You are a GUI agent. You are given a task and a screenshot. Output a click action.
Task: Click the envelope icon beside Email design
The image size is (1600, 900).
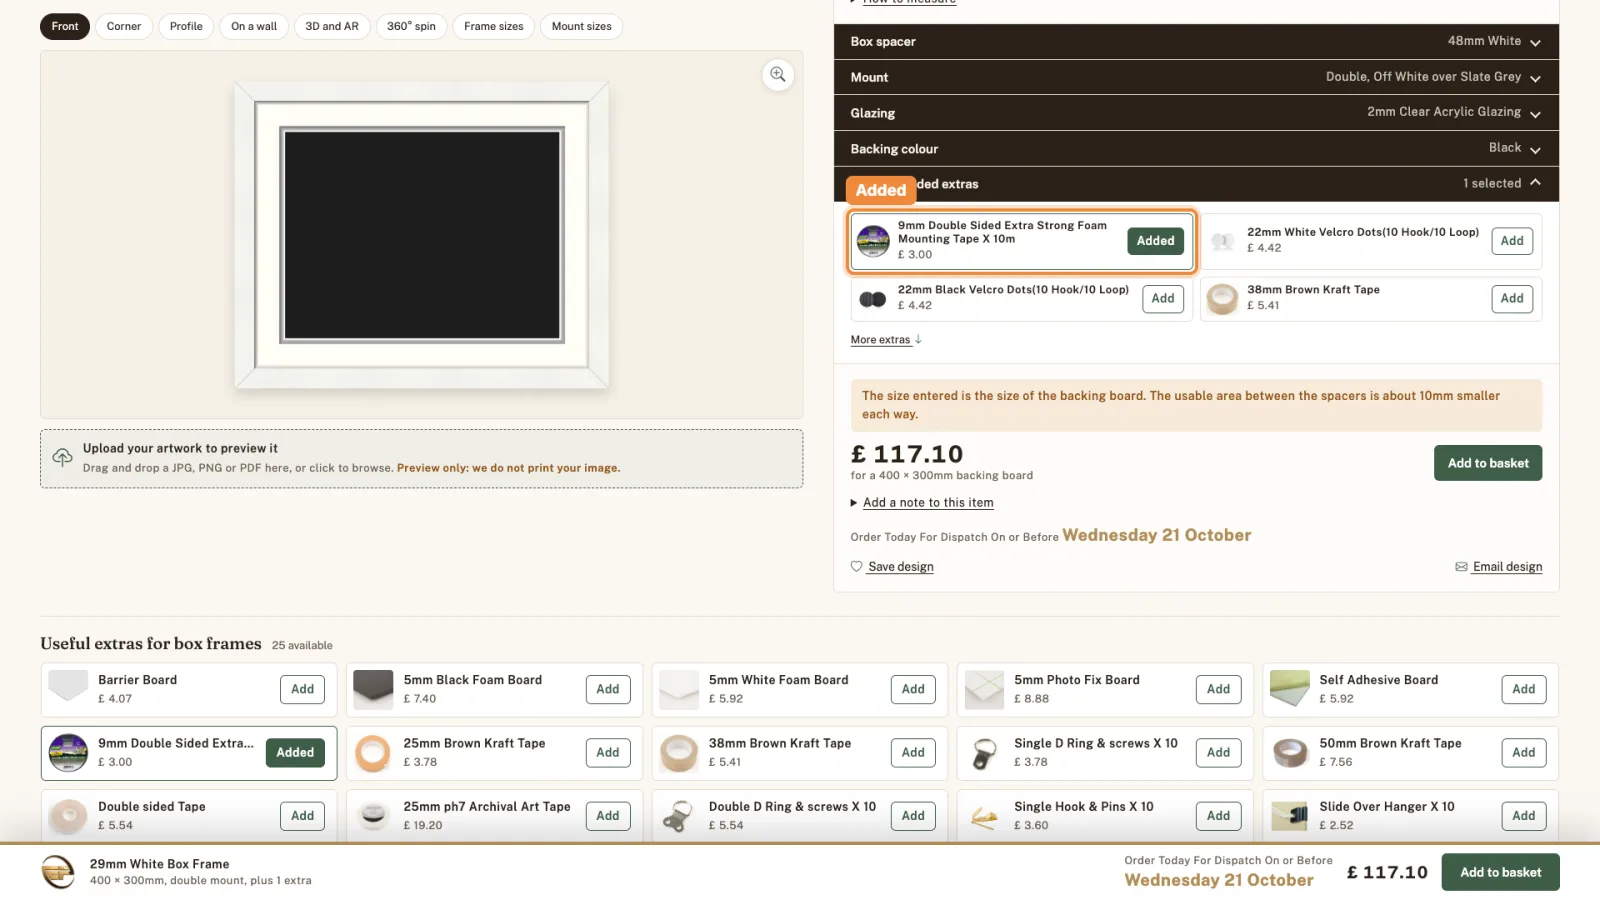(x=1461, y=567)
